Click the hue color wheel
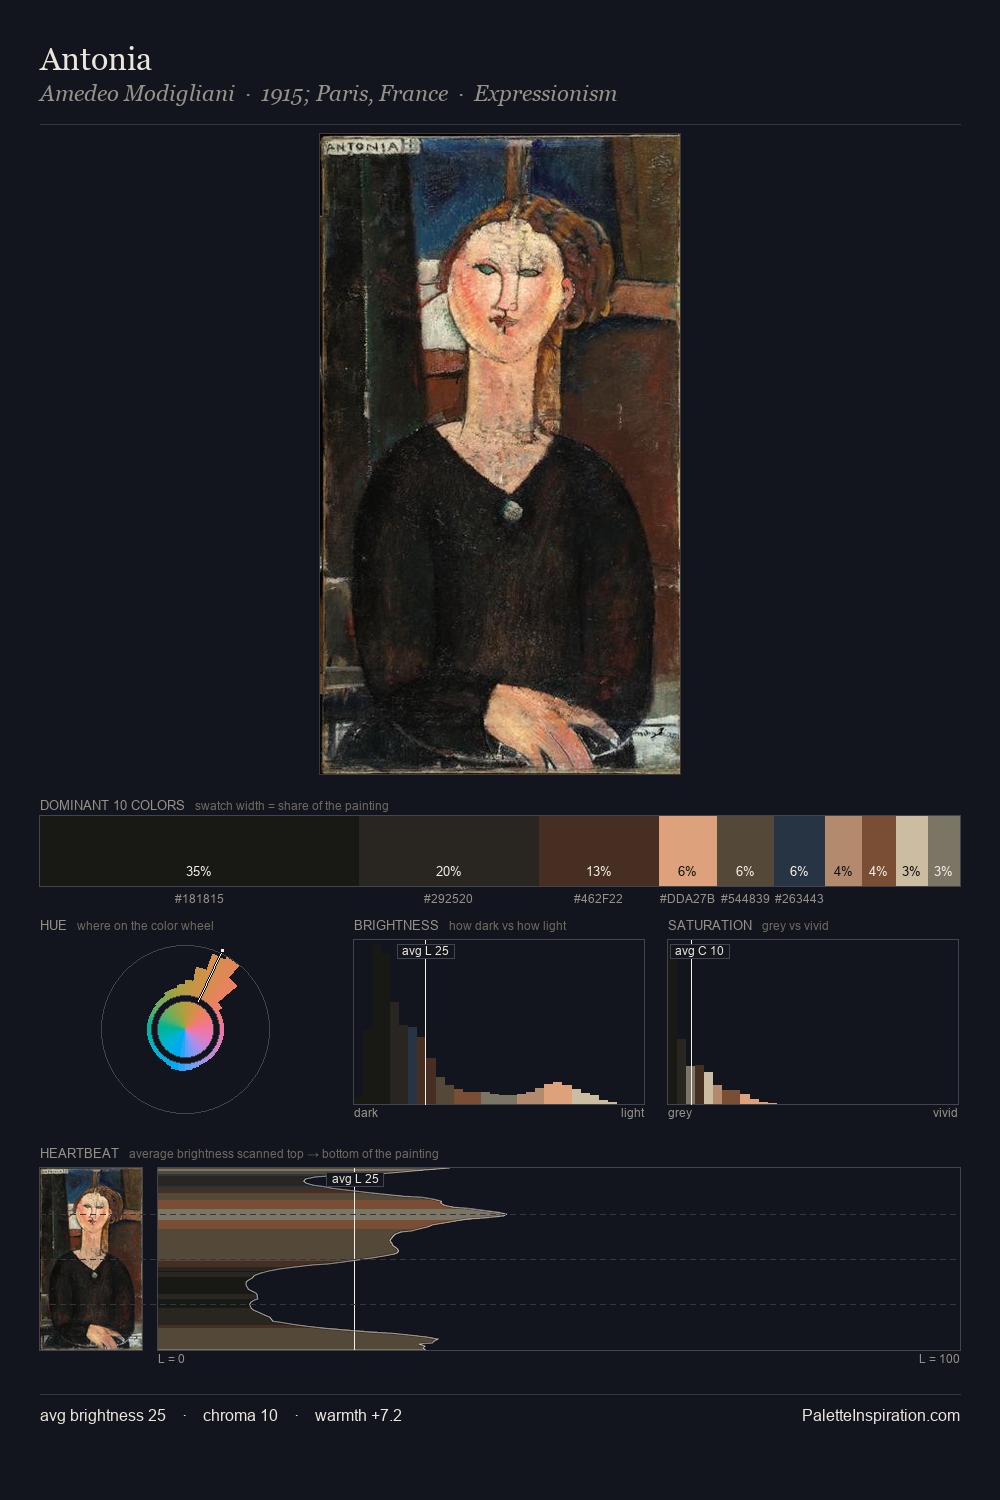1000x1500 pixels. 185,1029
